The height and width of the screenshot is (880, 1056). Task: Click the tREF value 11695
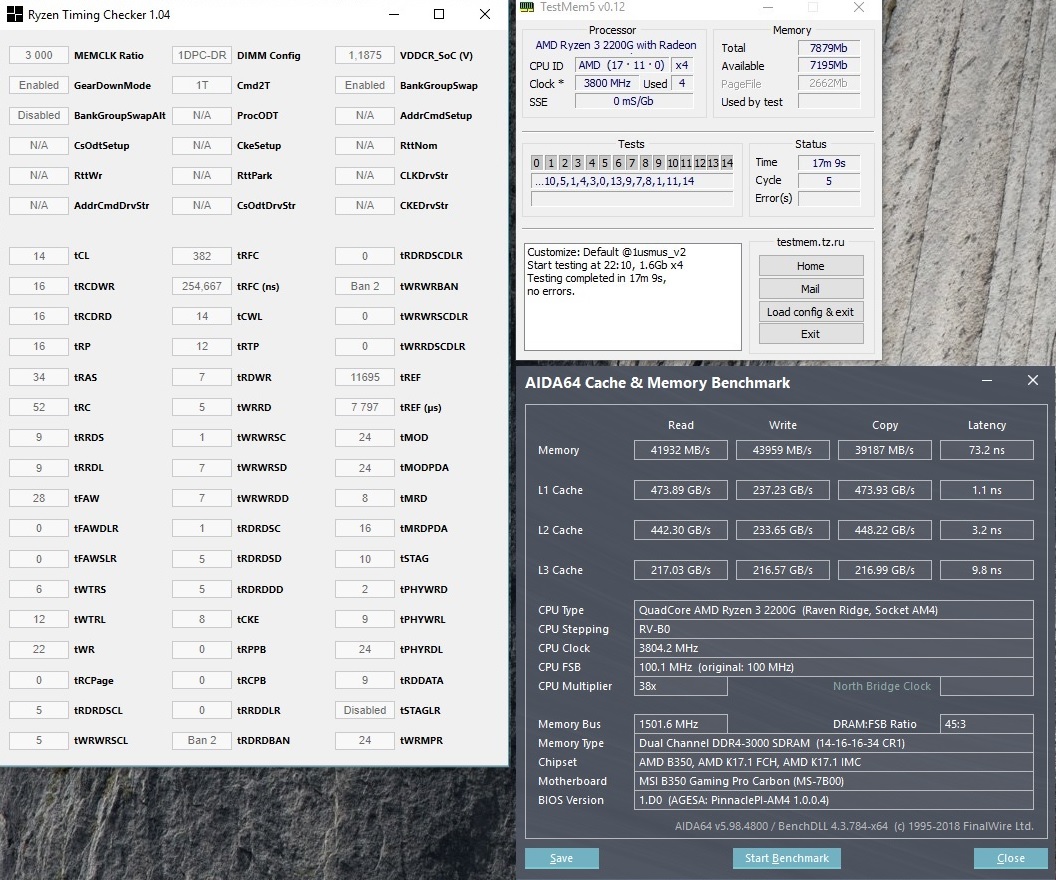(x=365, y=377)
